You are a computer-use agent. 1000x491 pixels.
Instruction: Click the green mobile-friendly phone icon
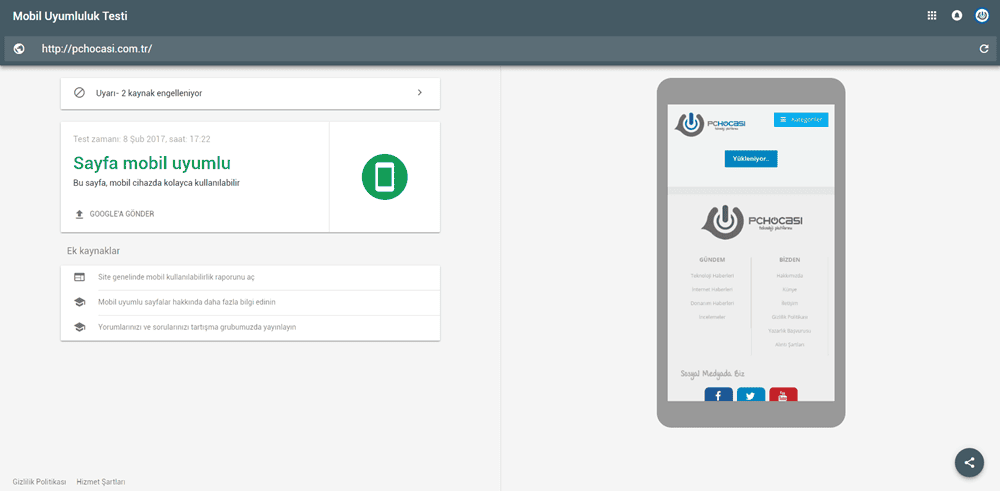pos(385,177)
